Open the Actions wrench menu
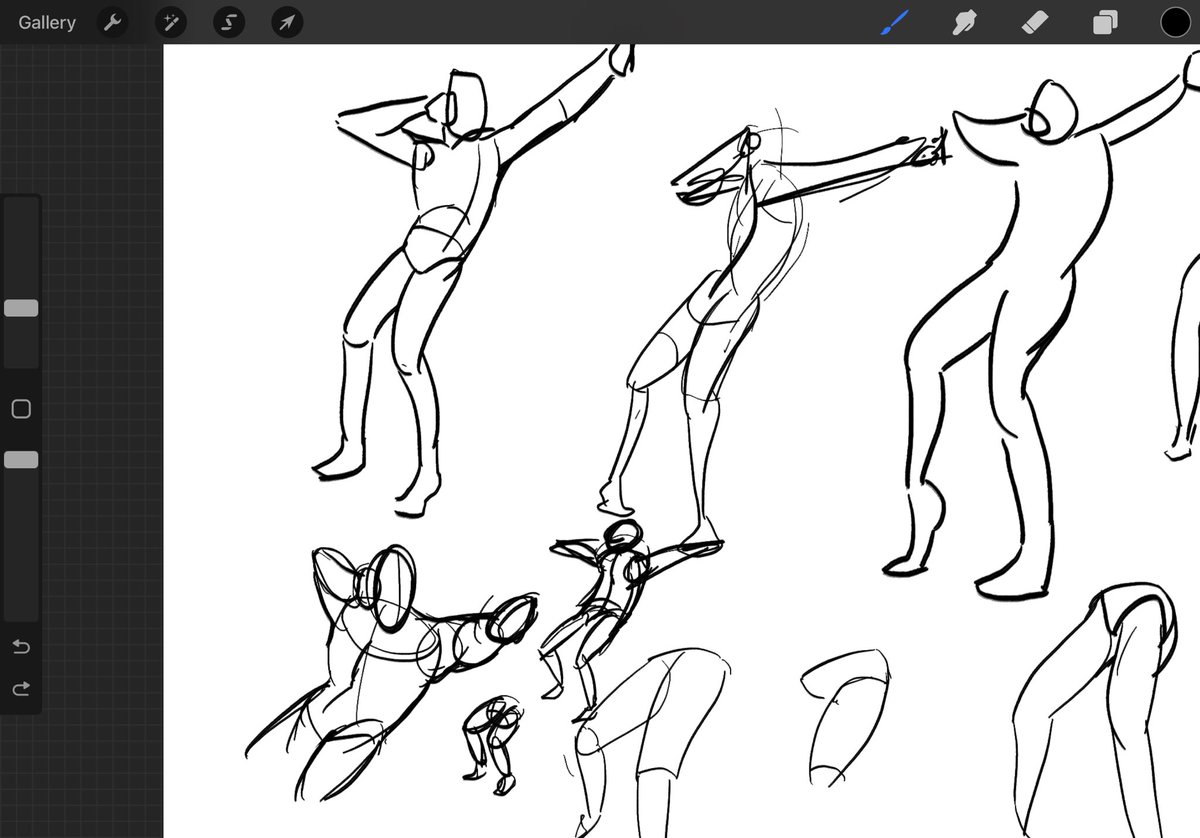Viewport: 1200px width, 838px height. [x=113, y=22]
